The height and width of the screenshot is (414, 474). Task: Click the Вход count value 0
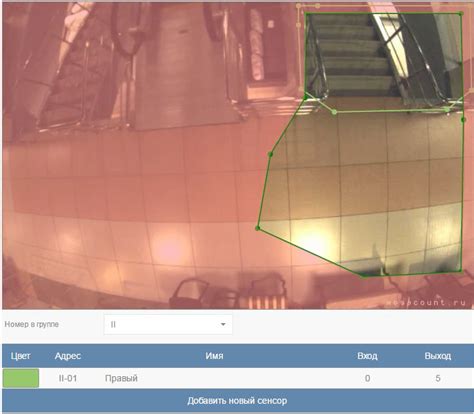[x=367, y=378]
